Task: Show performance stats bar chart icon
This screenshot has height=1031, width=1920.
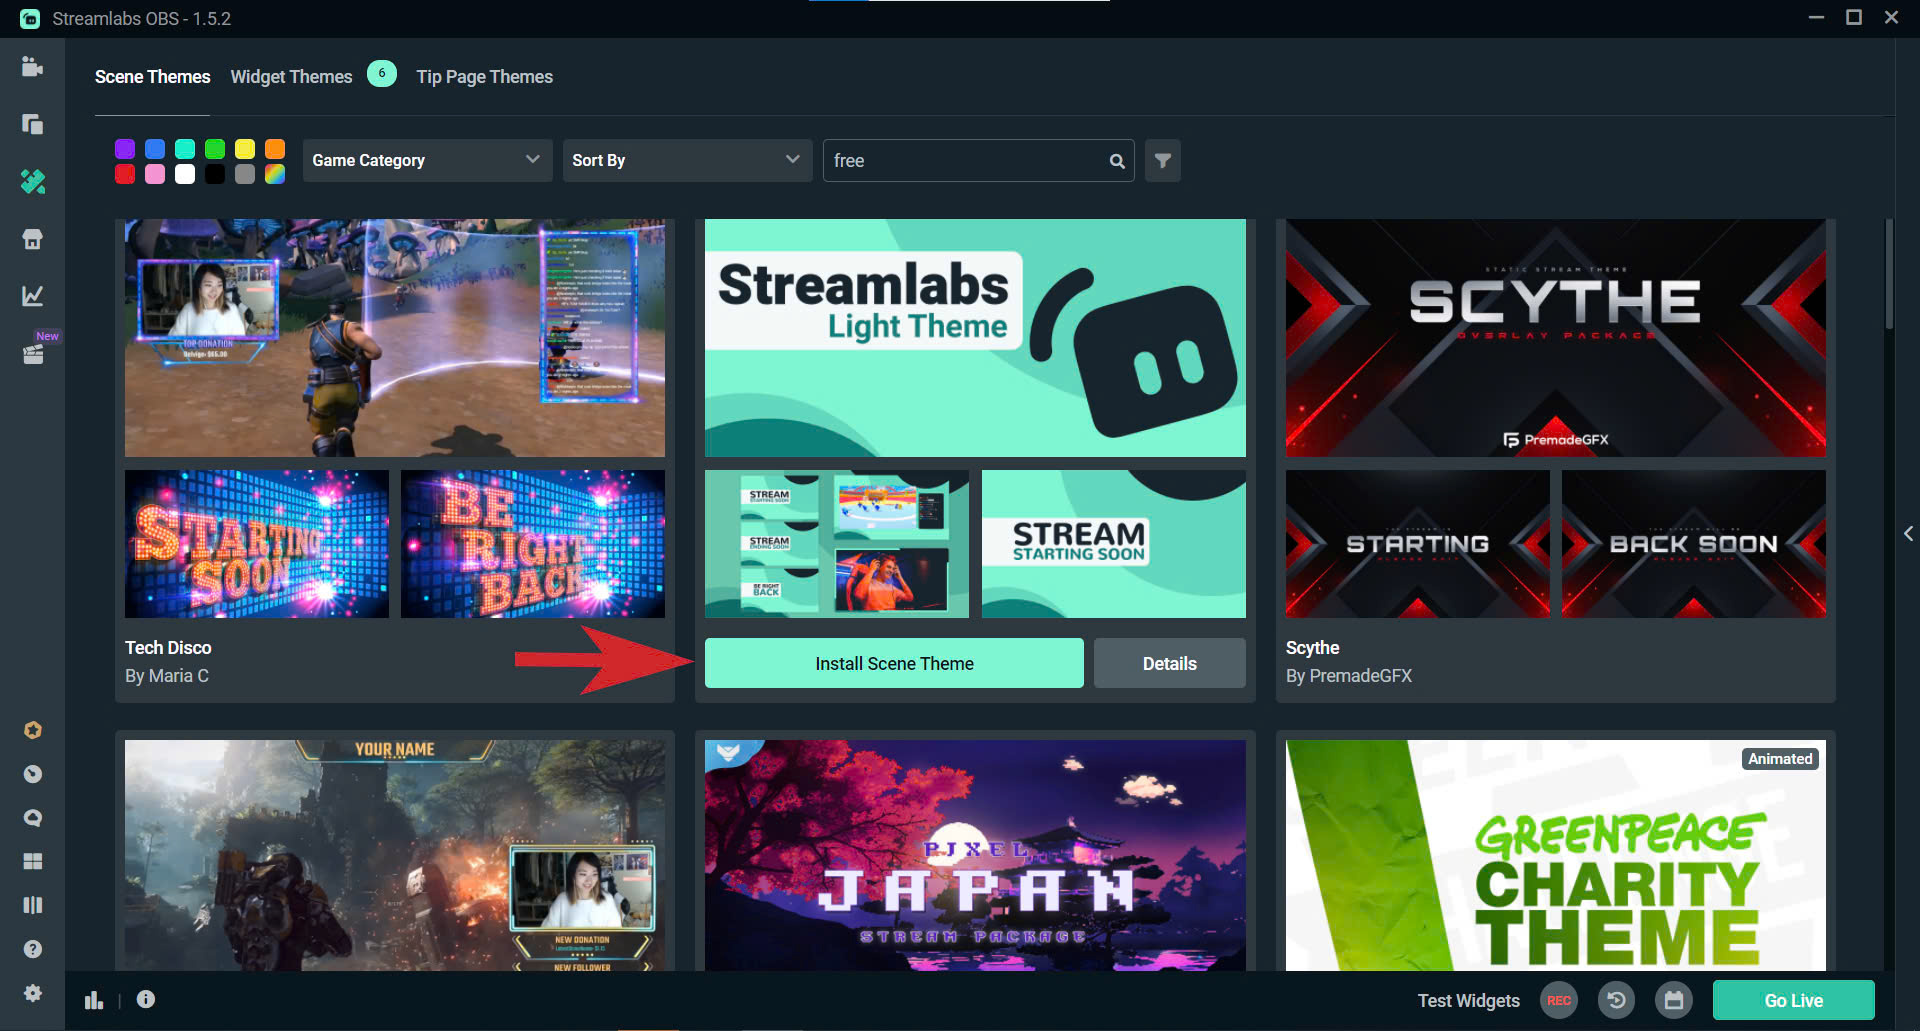Action: [94, 1000]
